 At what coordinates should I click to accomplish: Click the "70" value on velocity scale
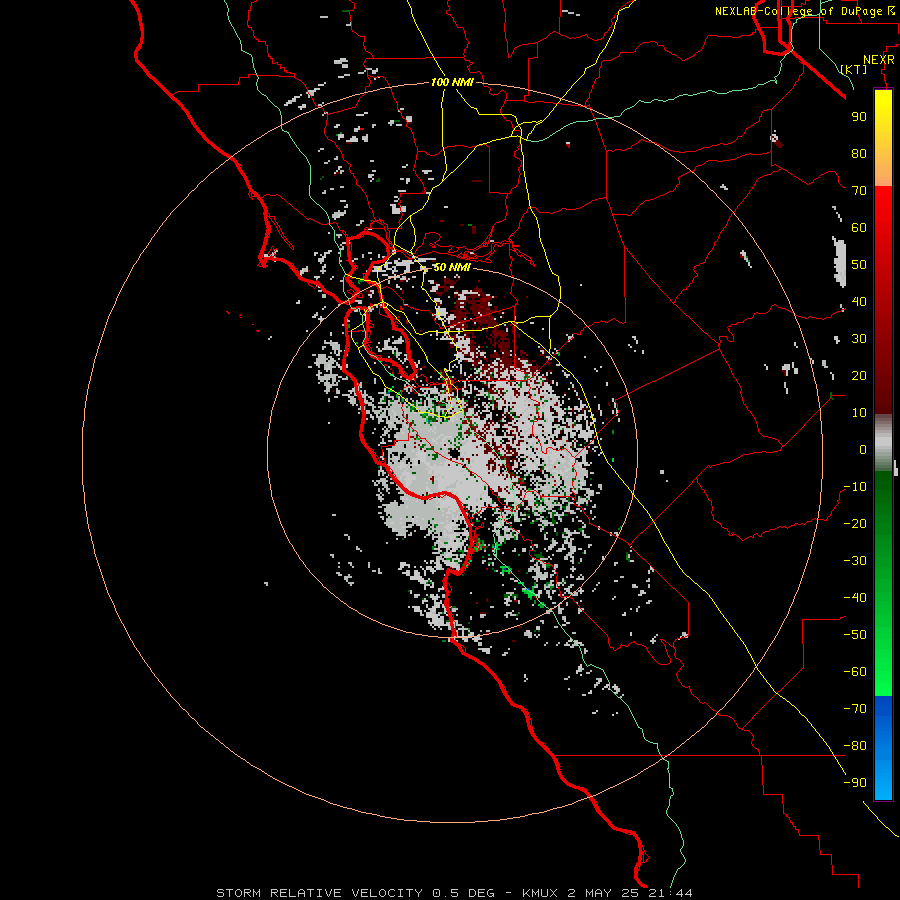pyautogui.click(x=859, y=191)
